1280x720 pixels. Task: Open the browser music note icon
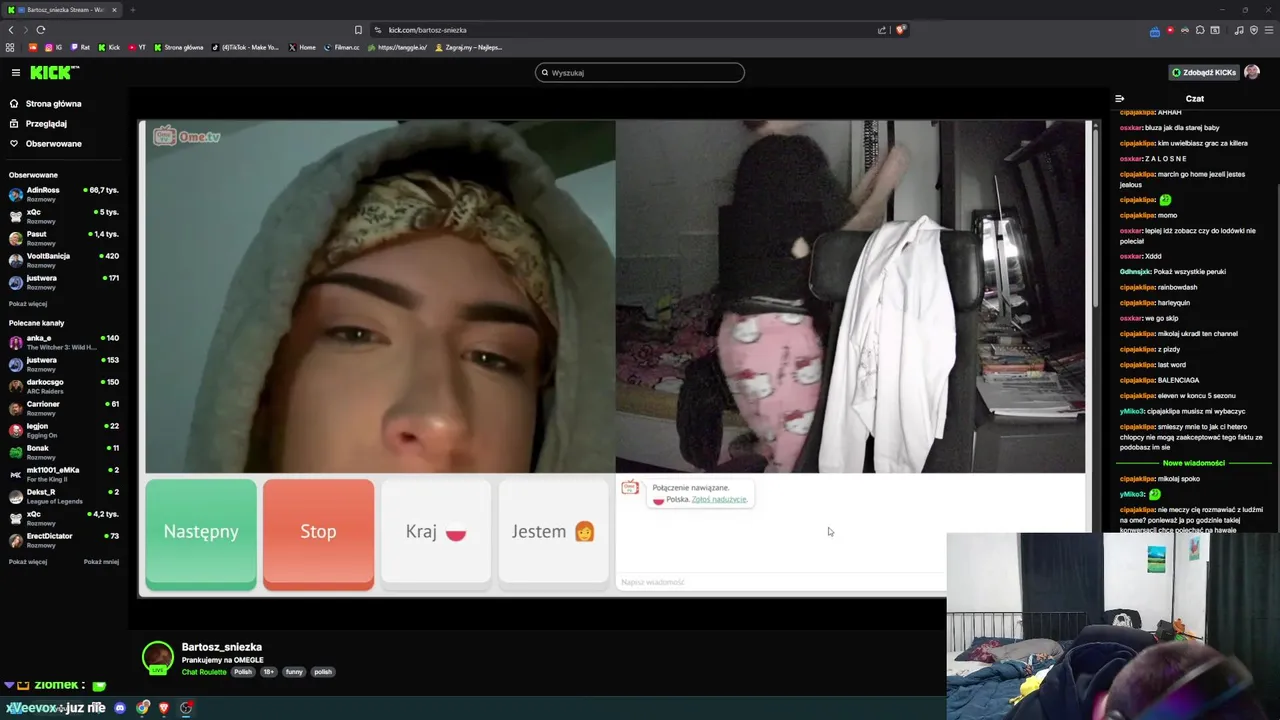coord(1239,30)
